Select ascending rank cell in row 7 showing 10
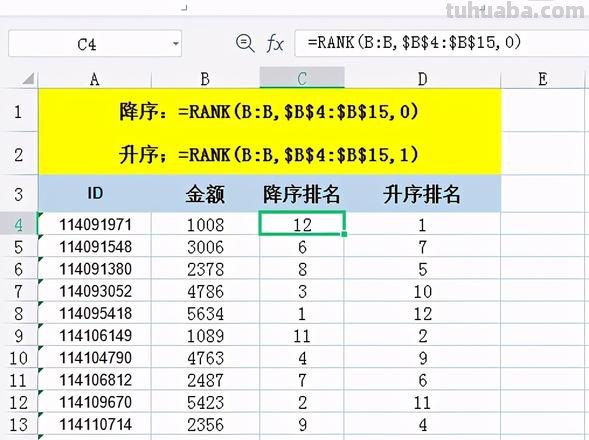589x440 pixels. pos(423,291)
